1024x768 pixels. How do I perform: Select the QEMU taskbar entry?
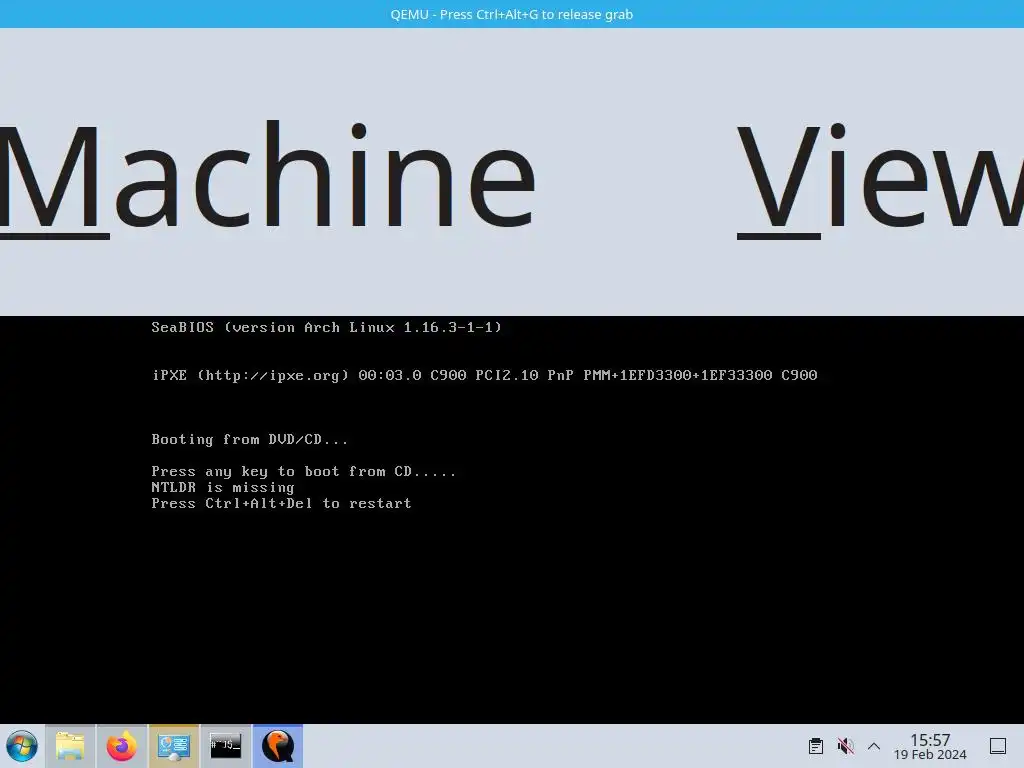(278, 746)
